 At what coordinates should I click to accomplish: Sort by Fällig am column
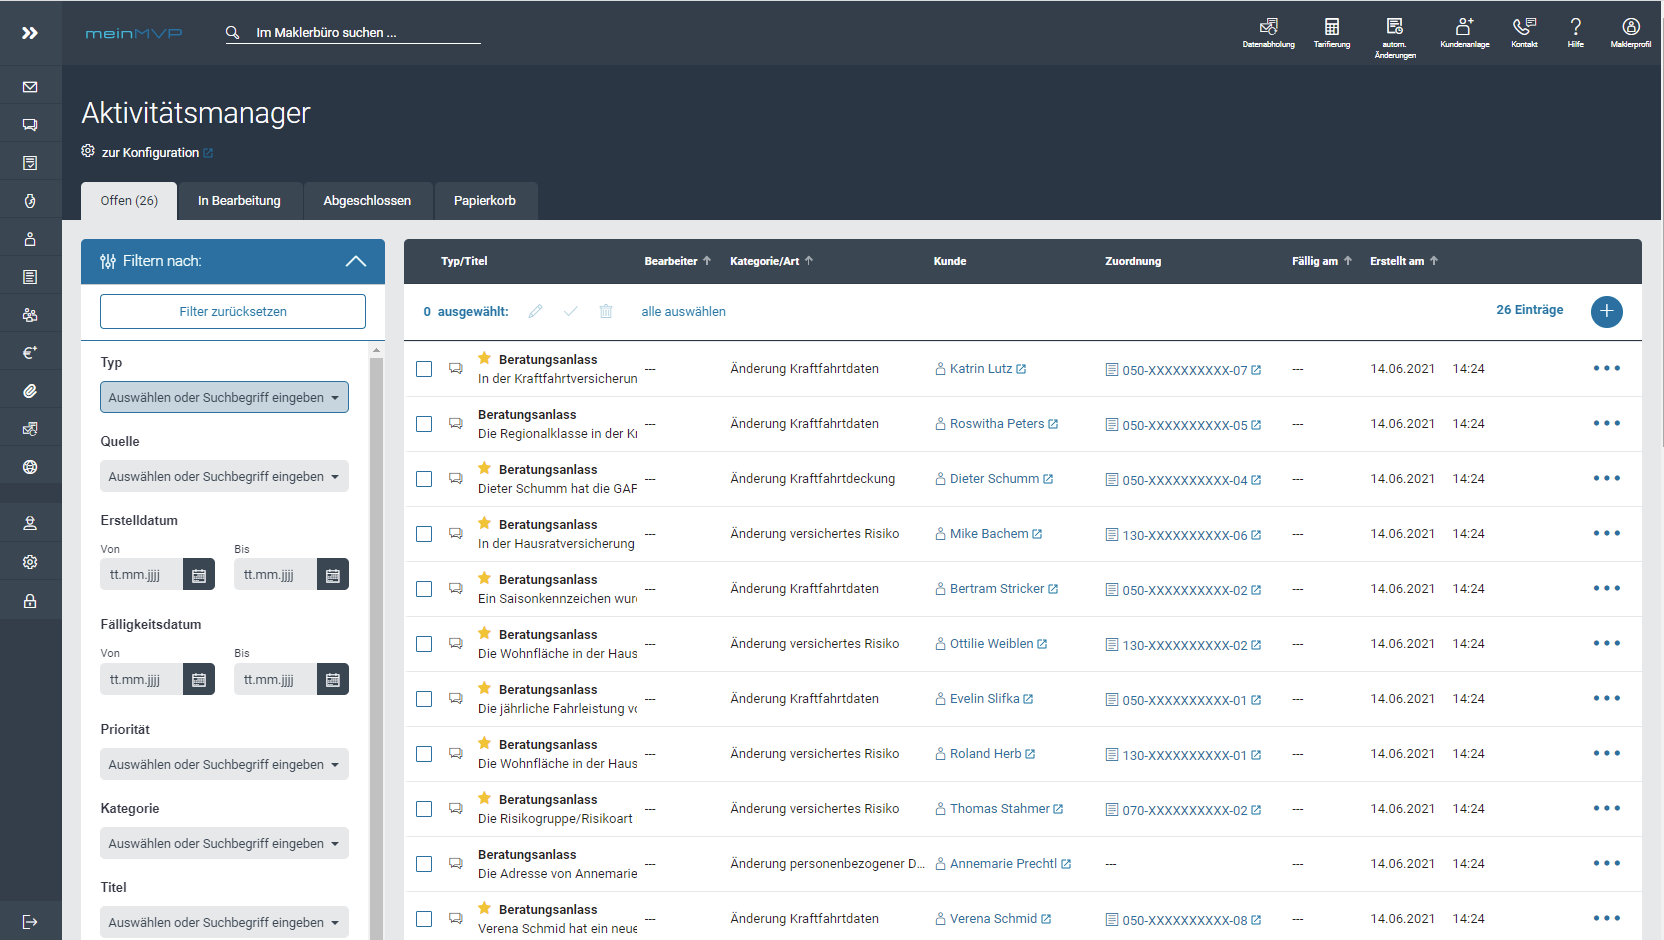click(1321, 261)
